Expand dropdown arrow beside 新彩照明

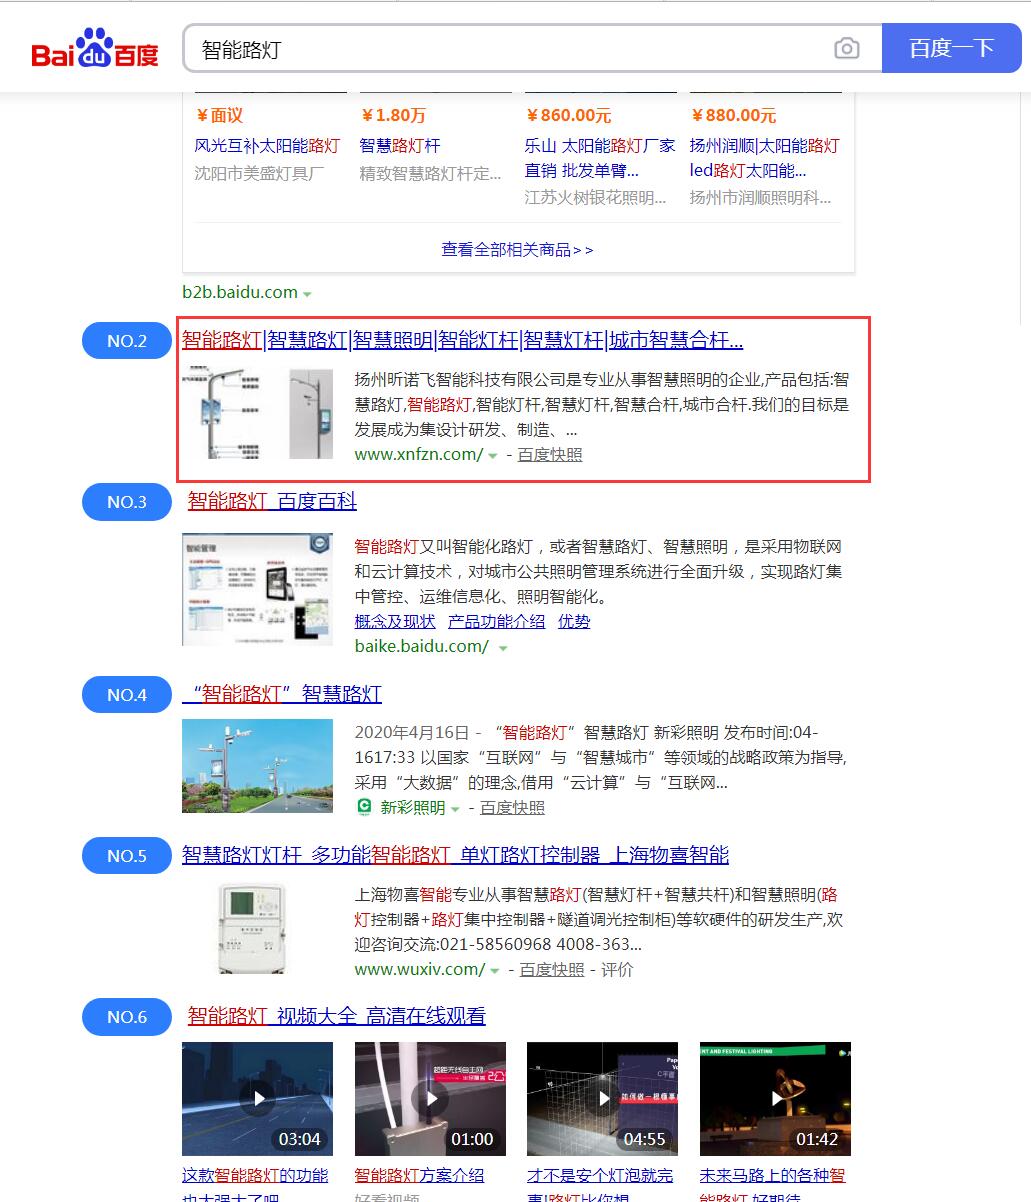pos(455,809)
